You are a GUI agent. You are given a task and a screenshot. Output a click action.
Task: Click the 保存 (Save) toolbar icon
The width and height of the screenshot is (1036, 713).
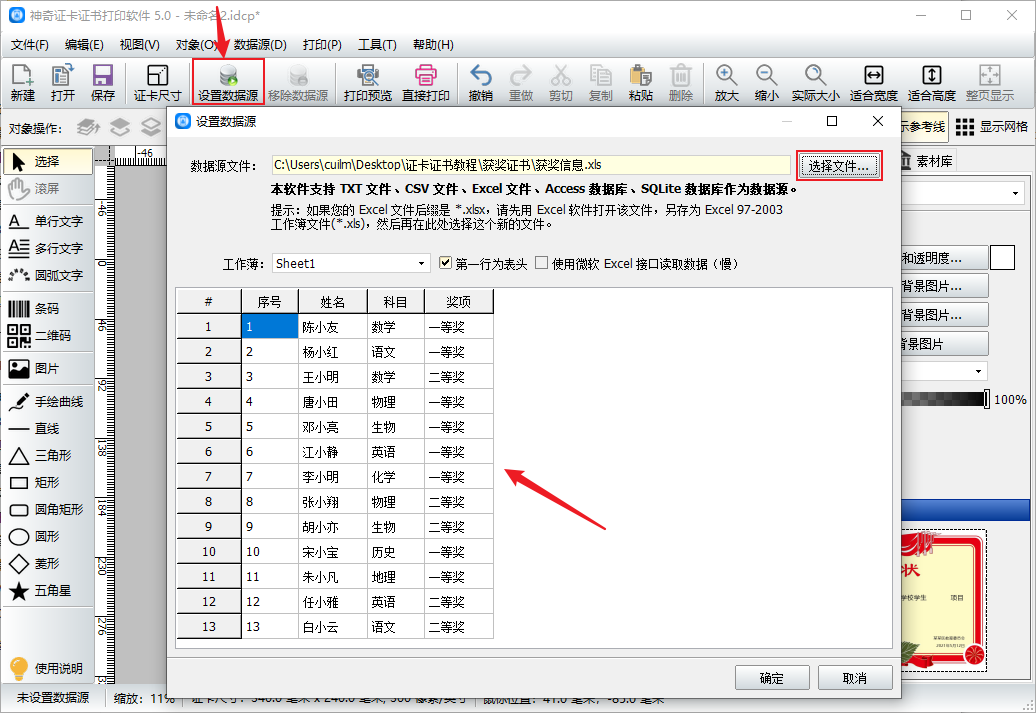click(102, 83)
